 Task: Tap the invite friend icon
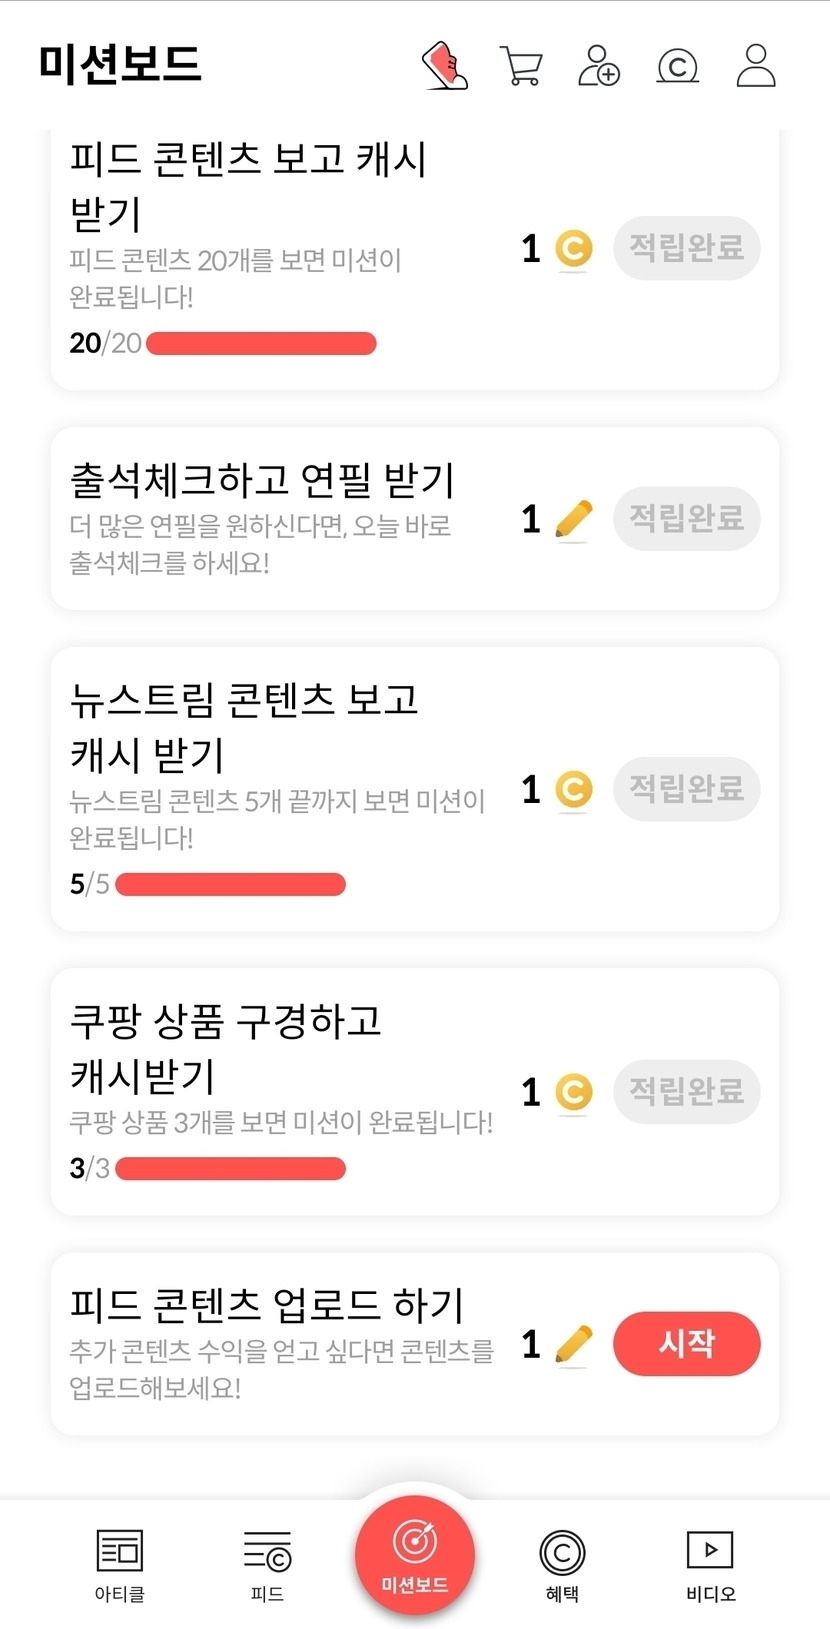point(599,66)
